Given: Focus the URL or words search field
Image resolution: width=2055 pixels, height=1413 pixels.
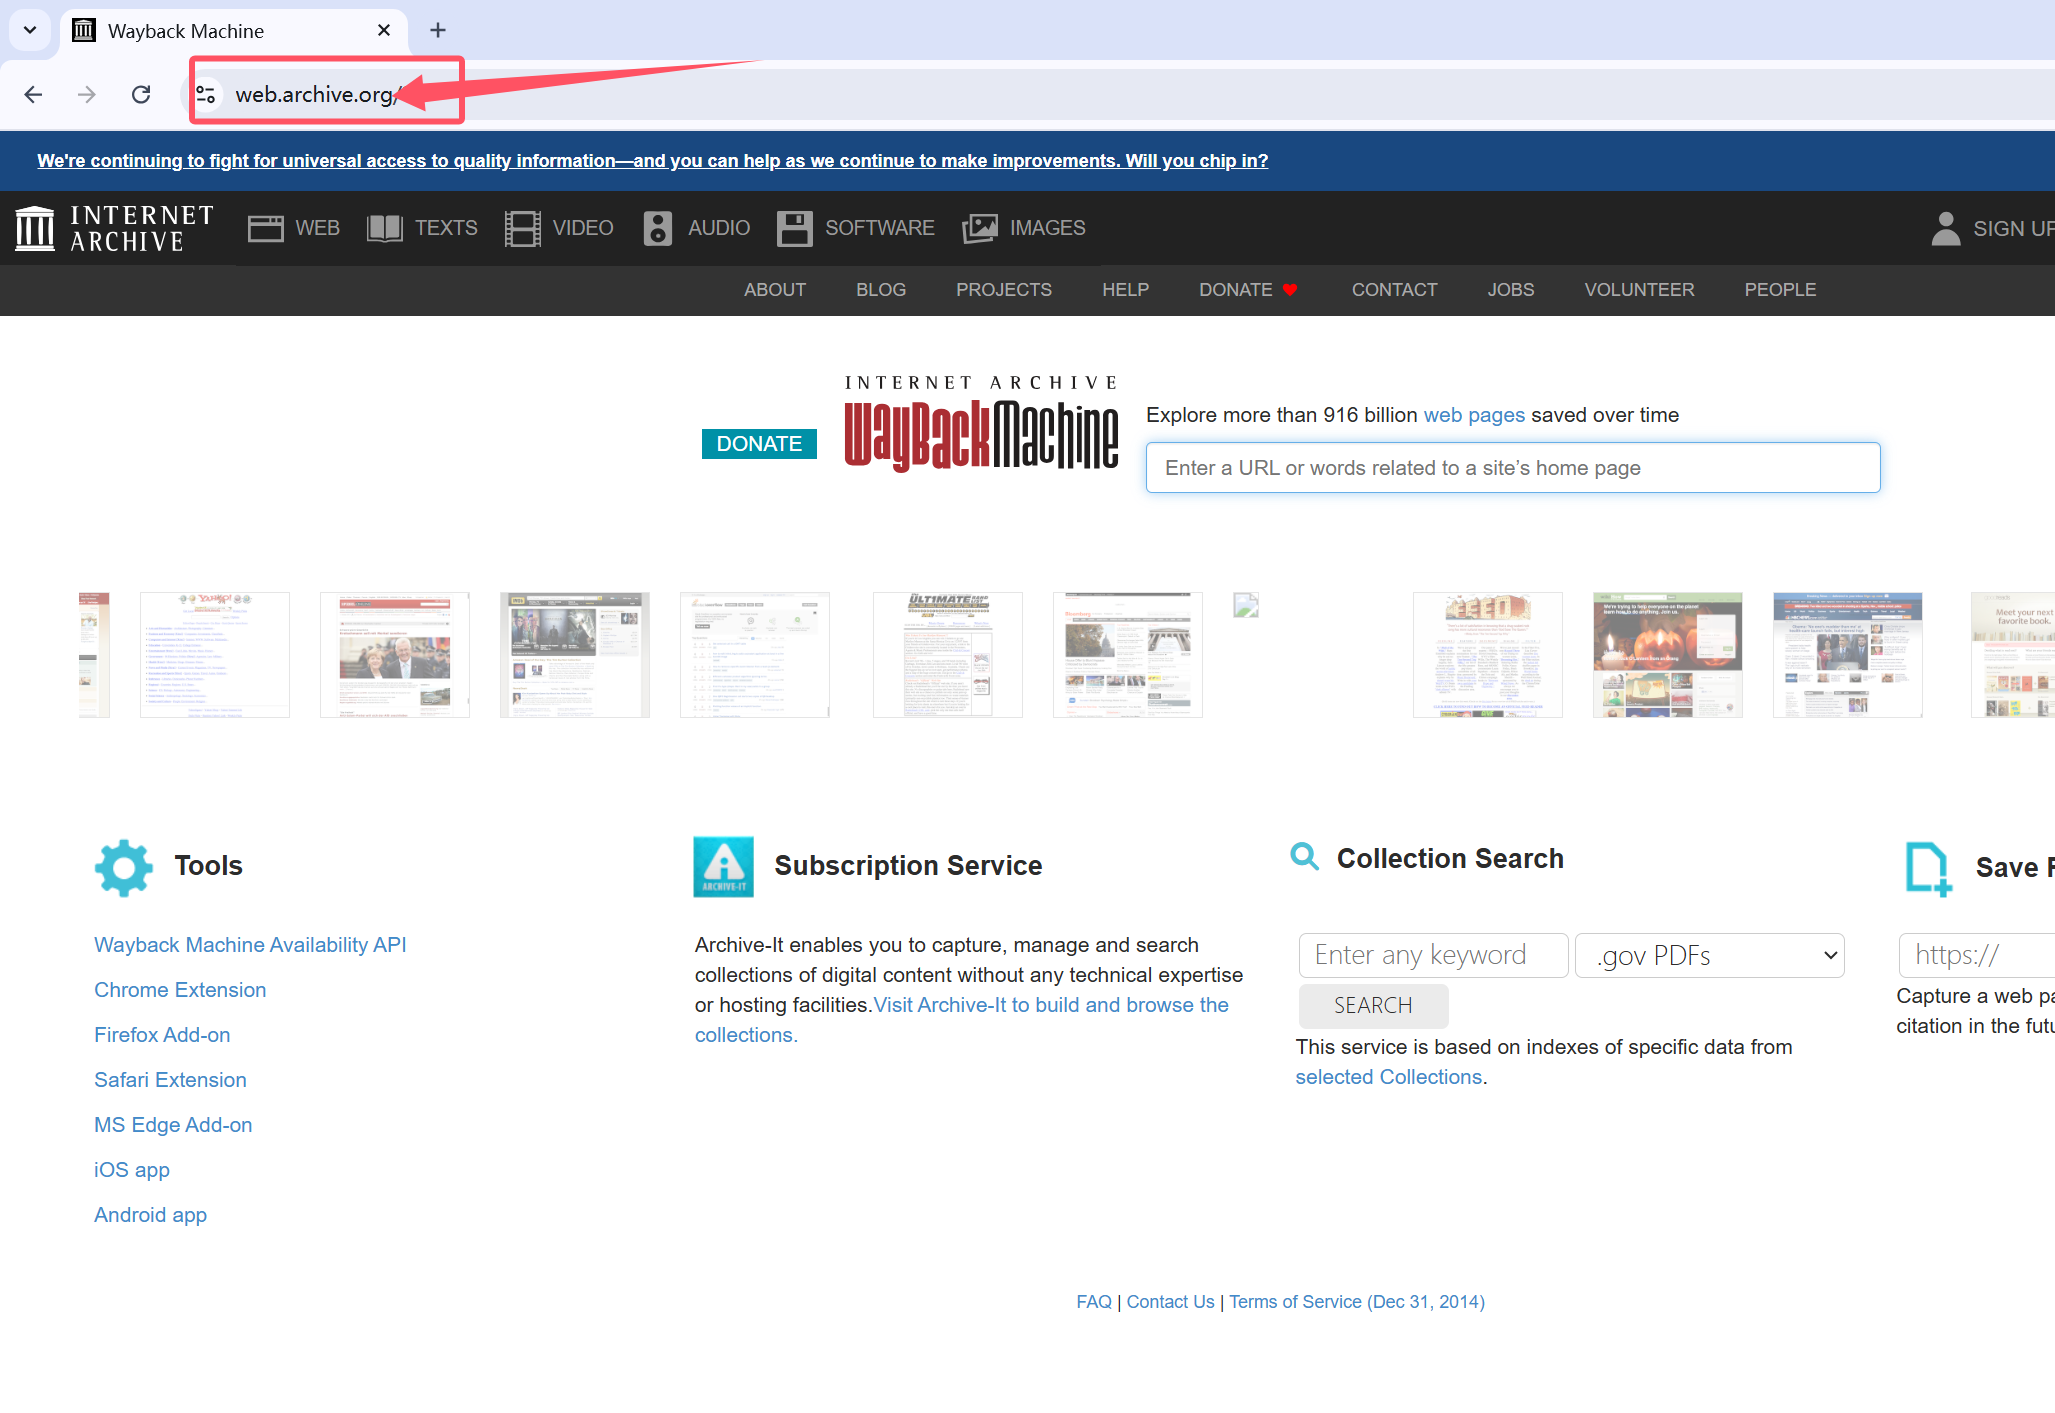Looking at the screenshot, I should (1513, 468).
